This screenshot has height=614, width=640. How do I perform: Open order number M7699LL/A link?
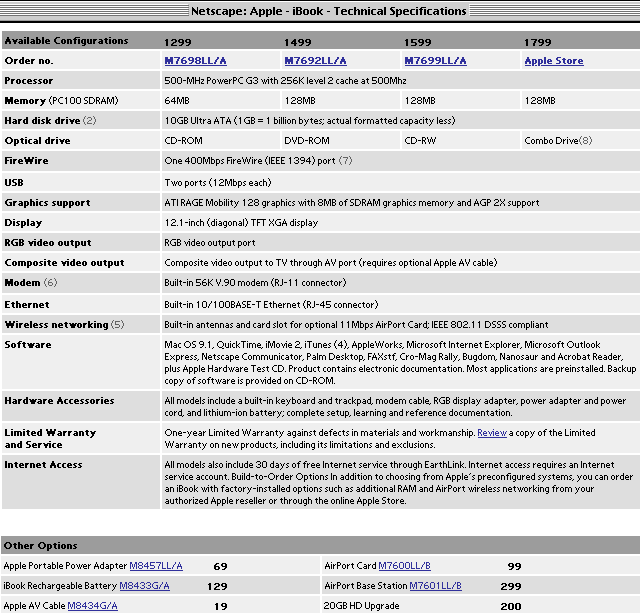(x=435, y=61)
